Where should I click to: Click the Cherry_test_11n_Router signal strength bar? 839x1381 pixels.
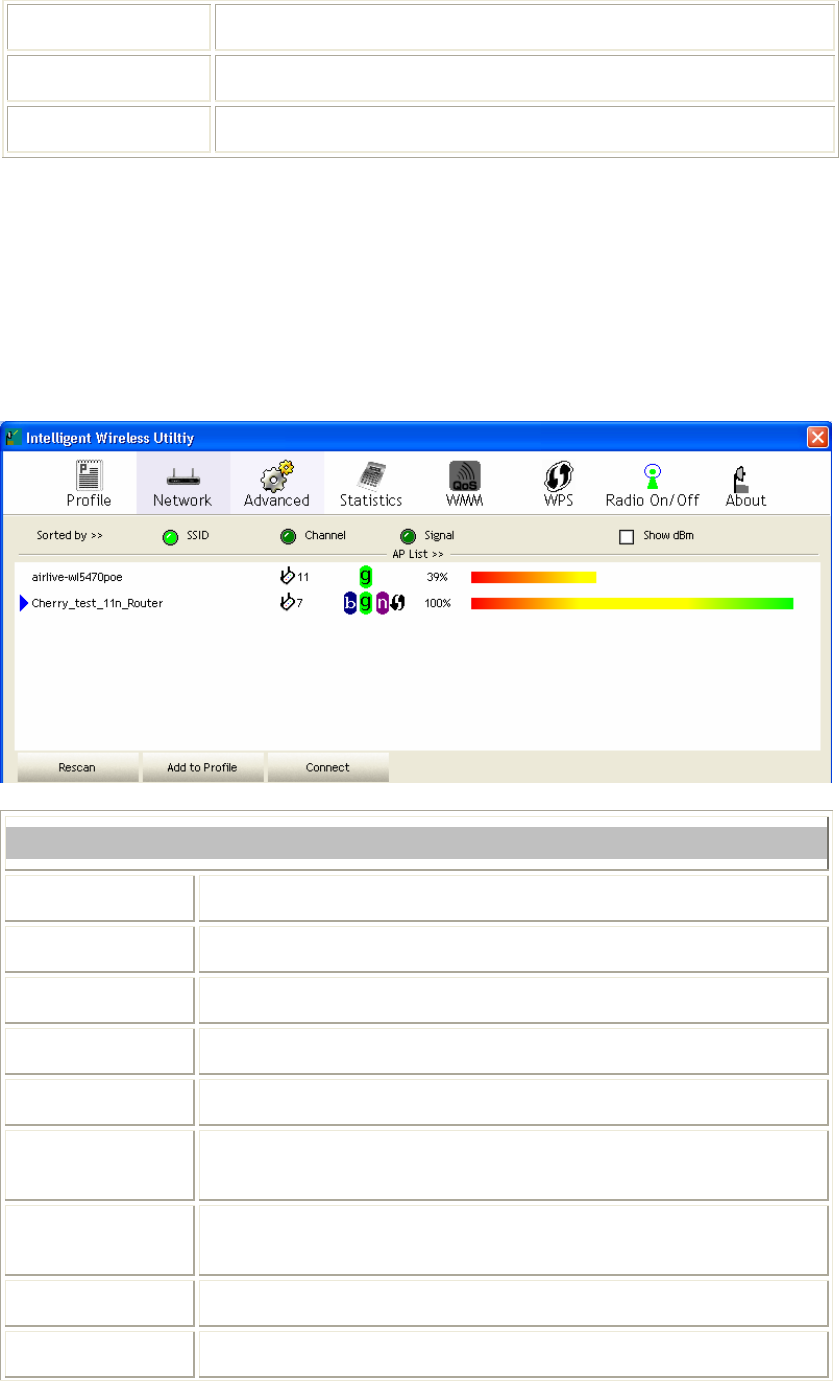point(632,603)
